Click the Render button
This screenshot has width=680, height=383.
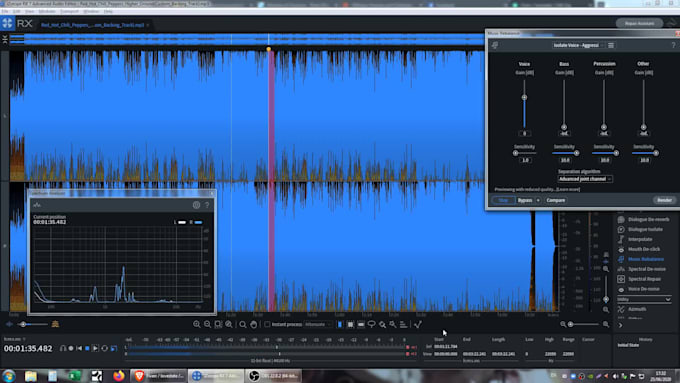(x=664, y=200)
